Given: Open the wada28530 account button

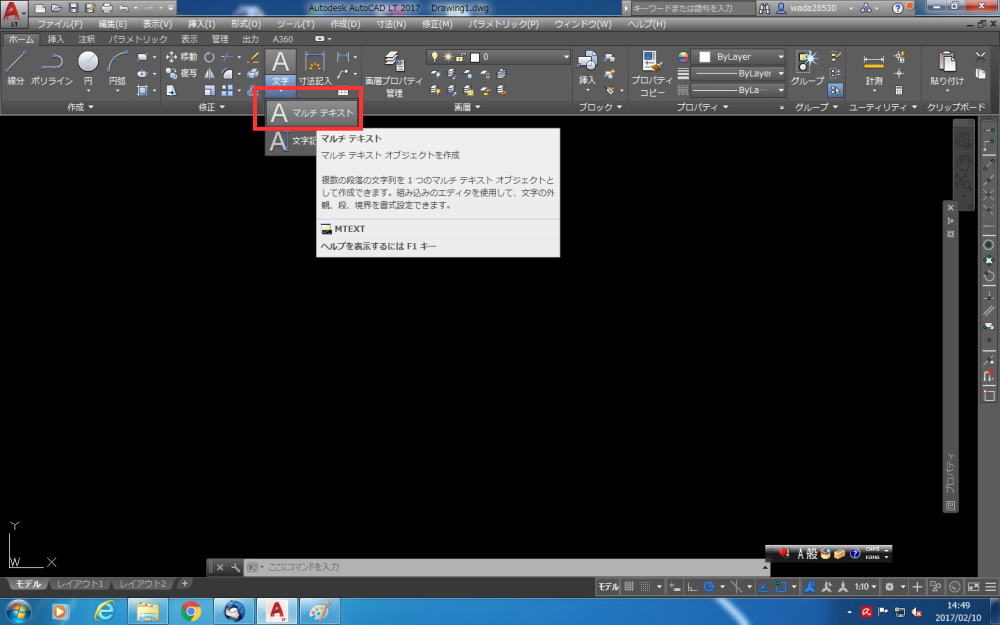Looking at the screenshot, I should 814,8.
